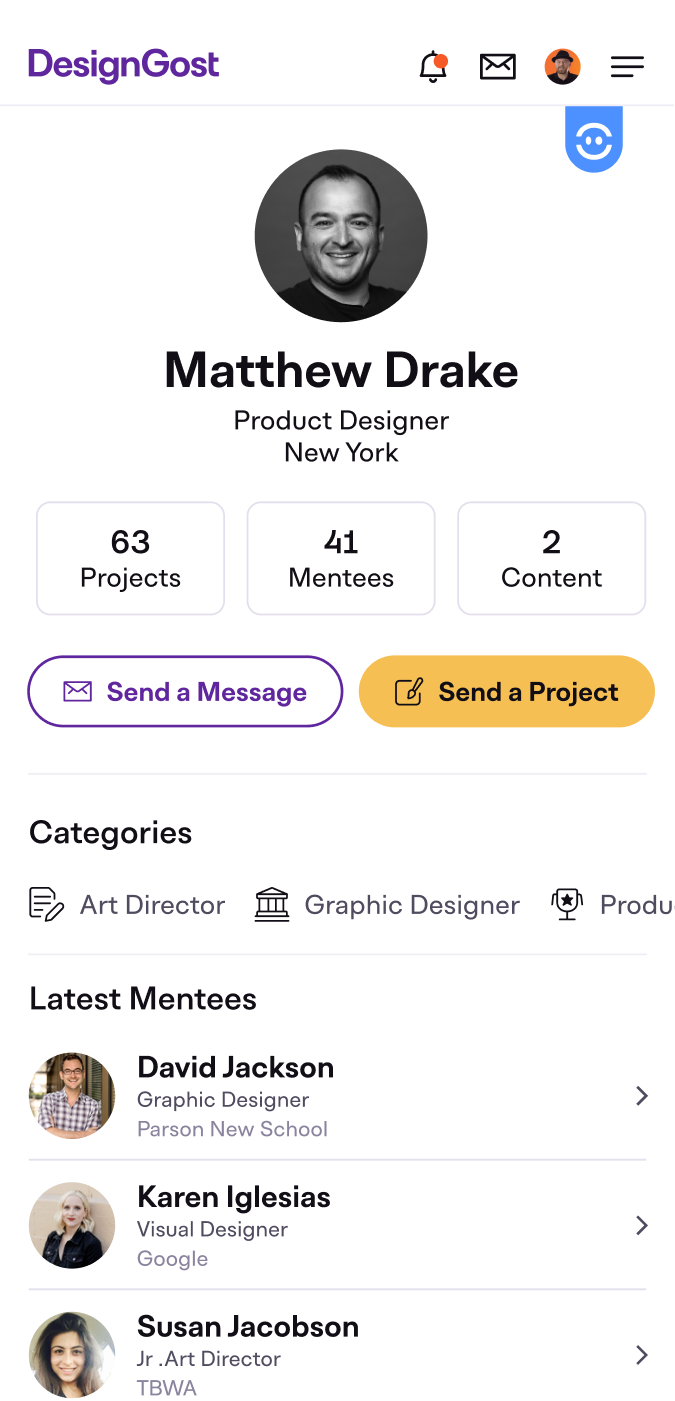Click the user avatar in header
675x1401 pixels.
[563, 67]
